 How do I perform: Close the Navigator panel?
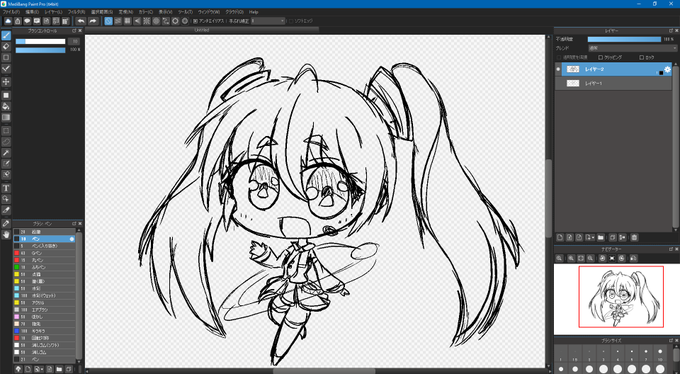point(677,249)
